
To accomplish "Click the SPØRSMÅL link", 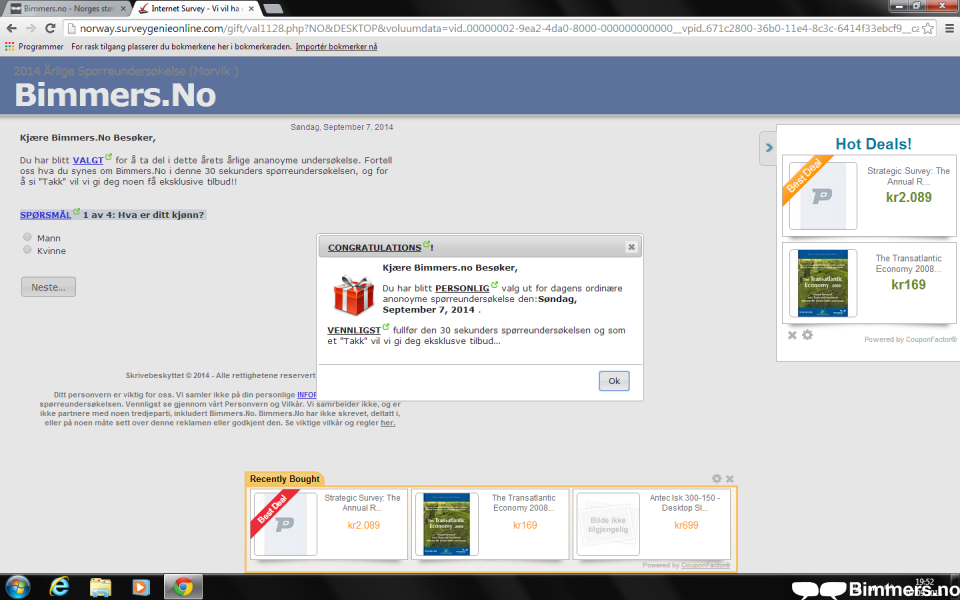I will (45, 215).
